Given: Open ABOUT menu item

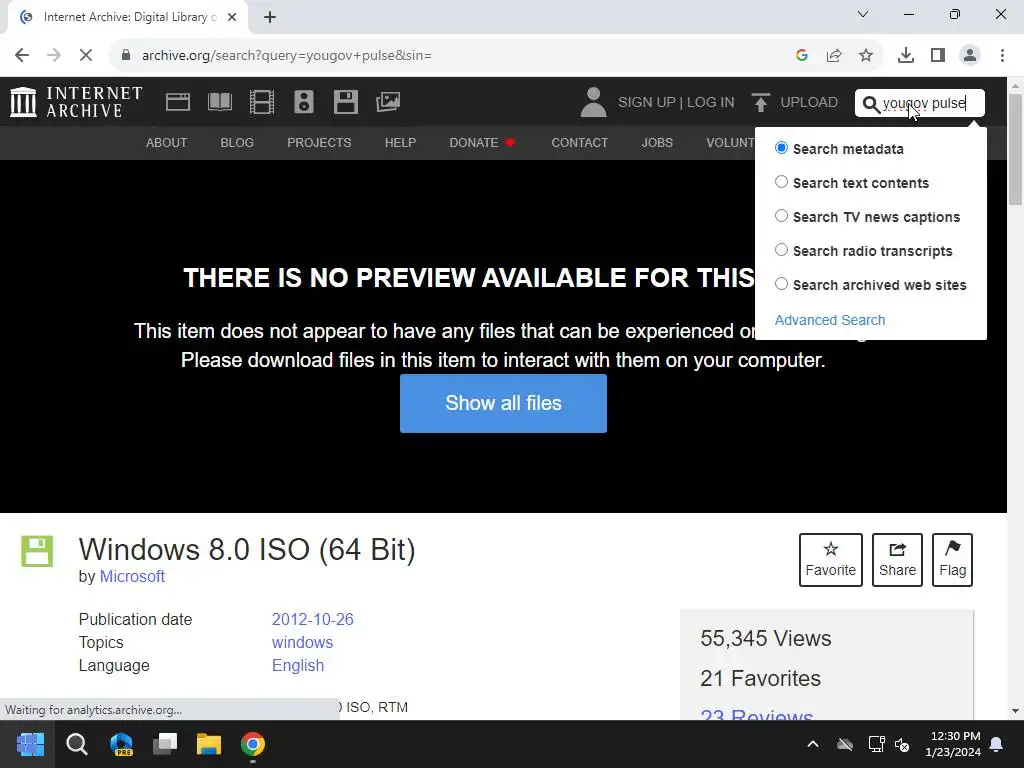Looking at the screenshot, I should coord(167,142).
